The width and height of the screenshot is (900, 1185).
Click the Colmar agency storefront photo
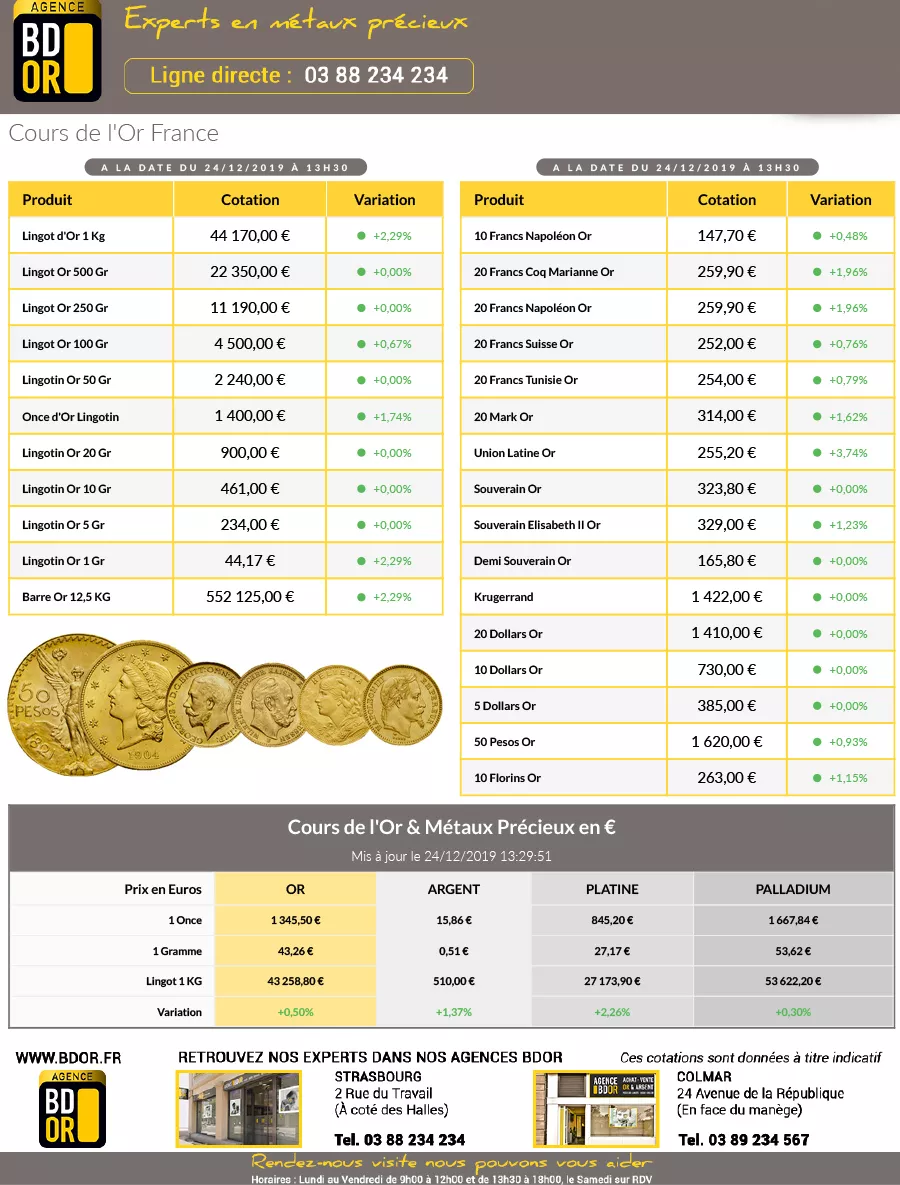[x=595, y=1108]
